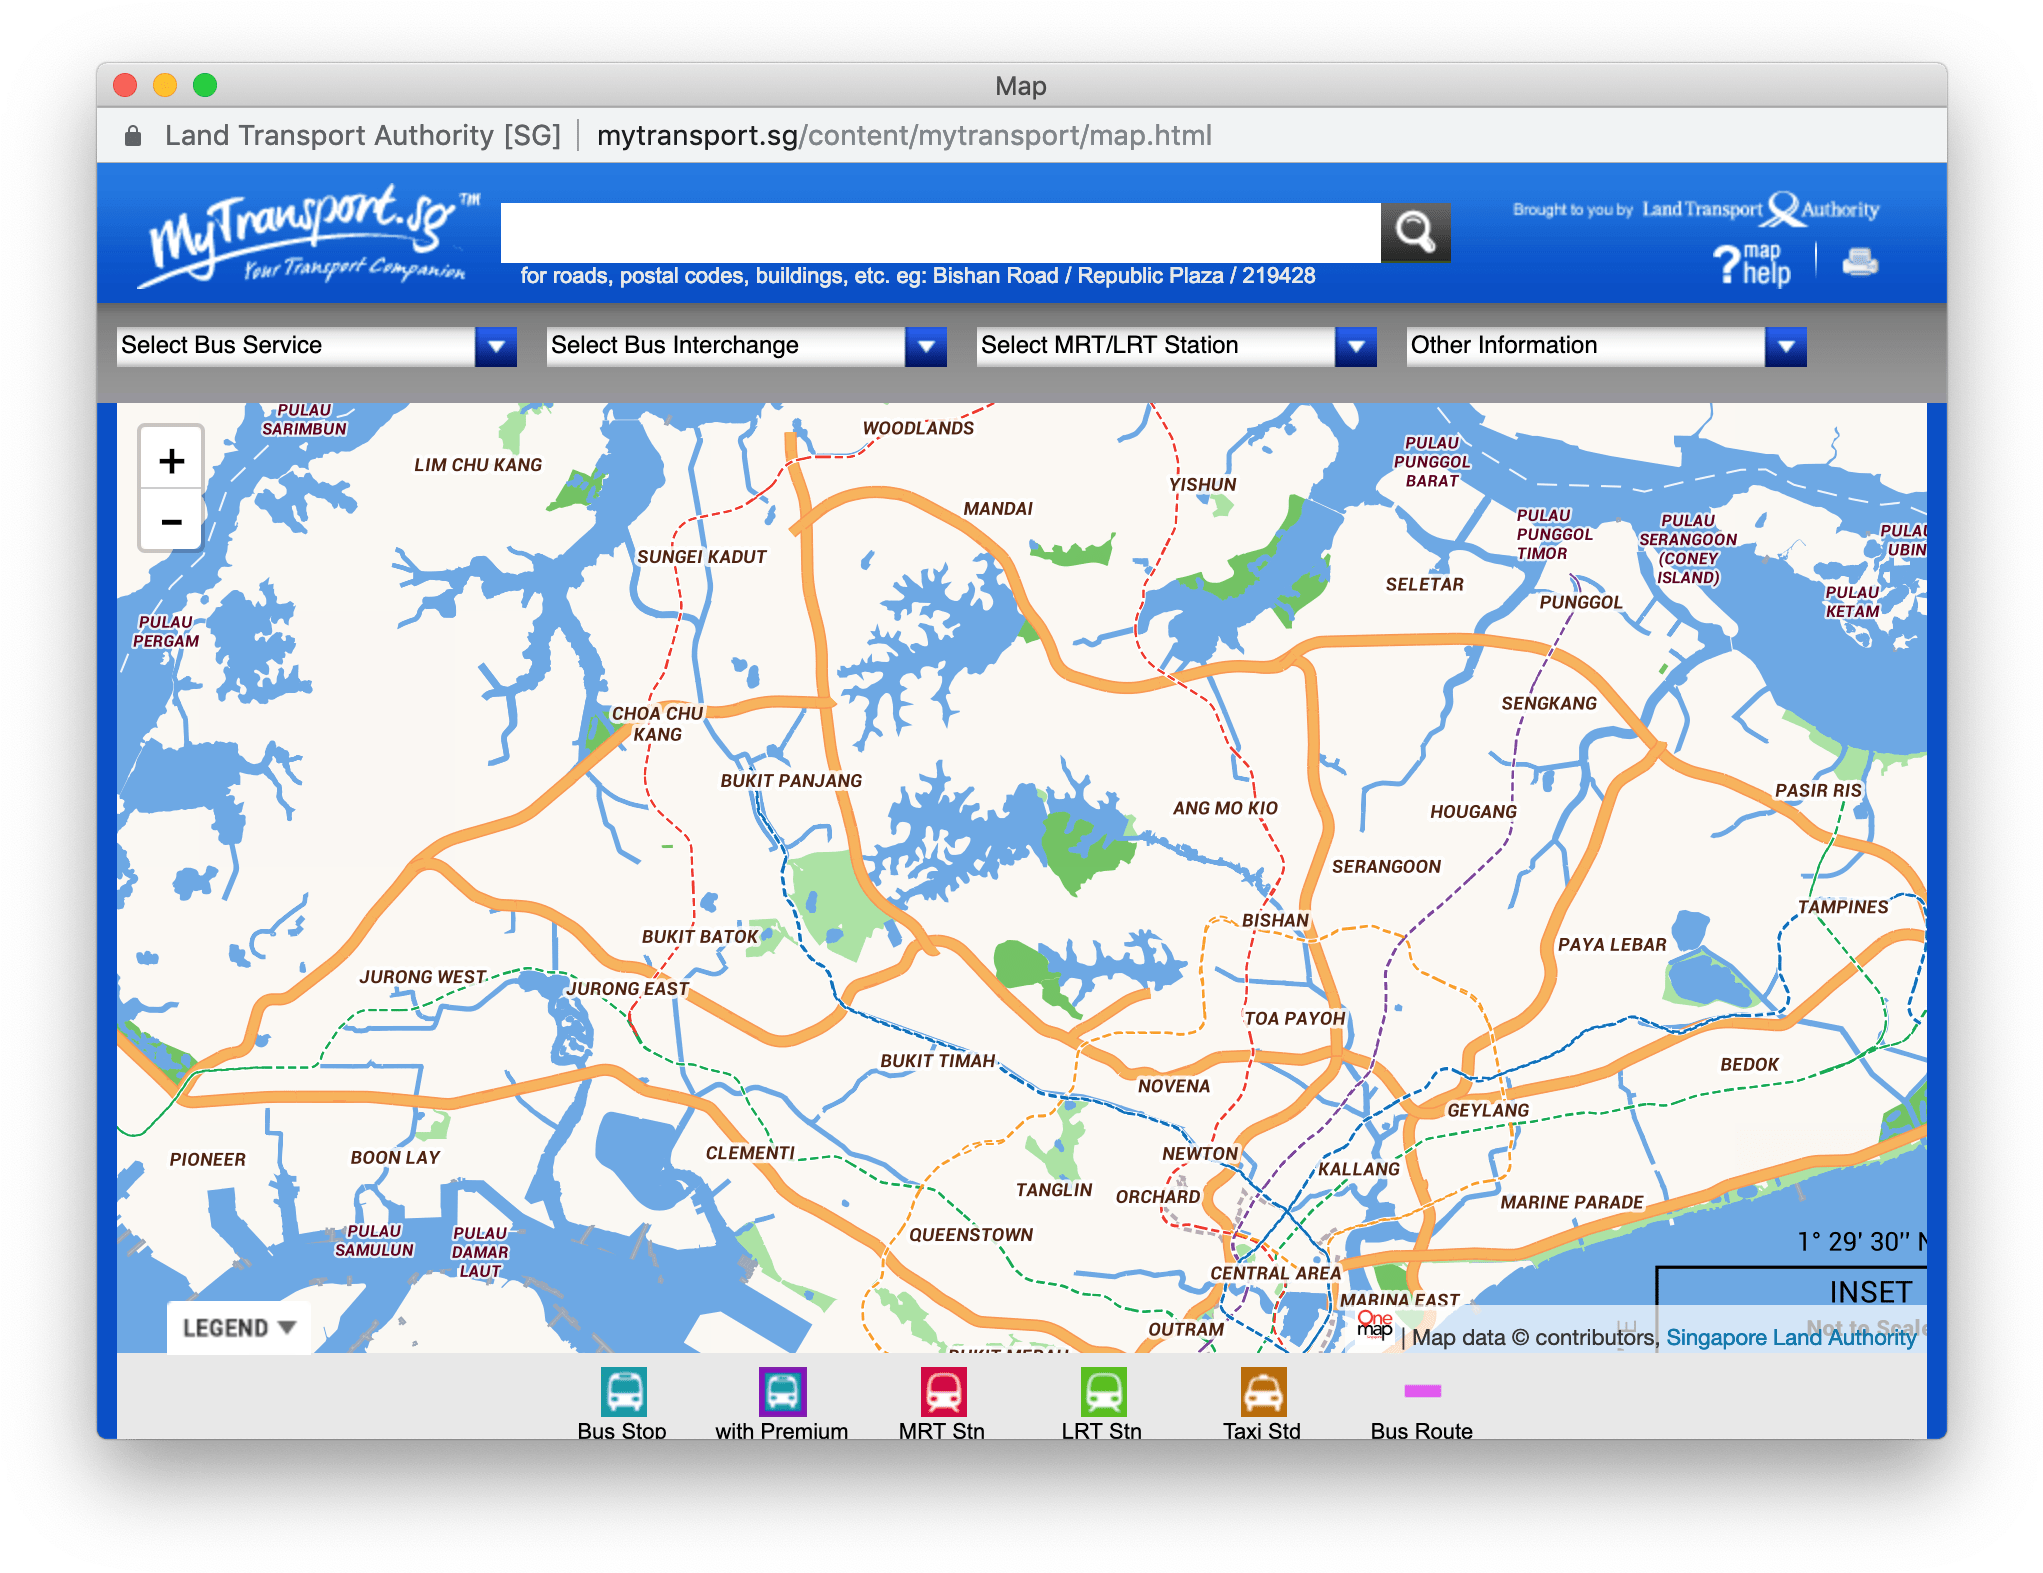Collapse the LEGEND panel toggle
The image size is (2043, 1573).
[x=239, y=1327]
